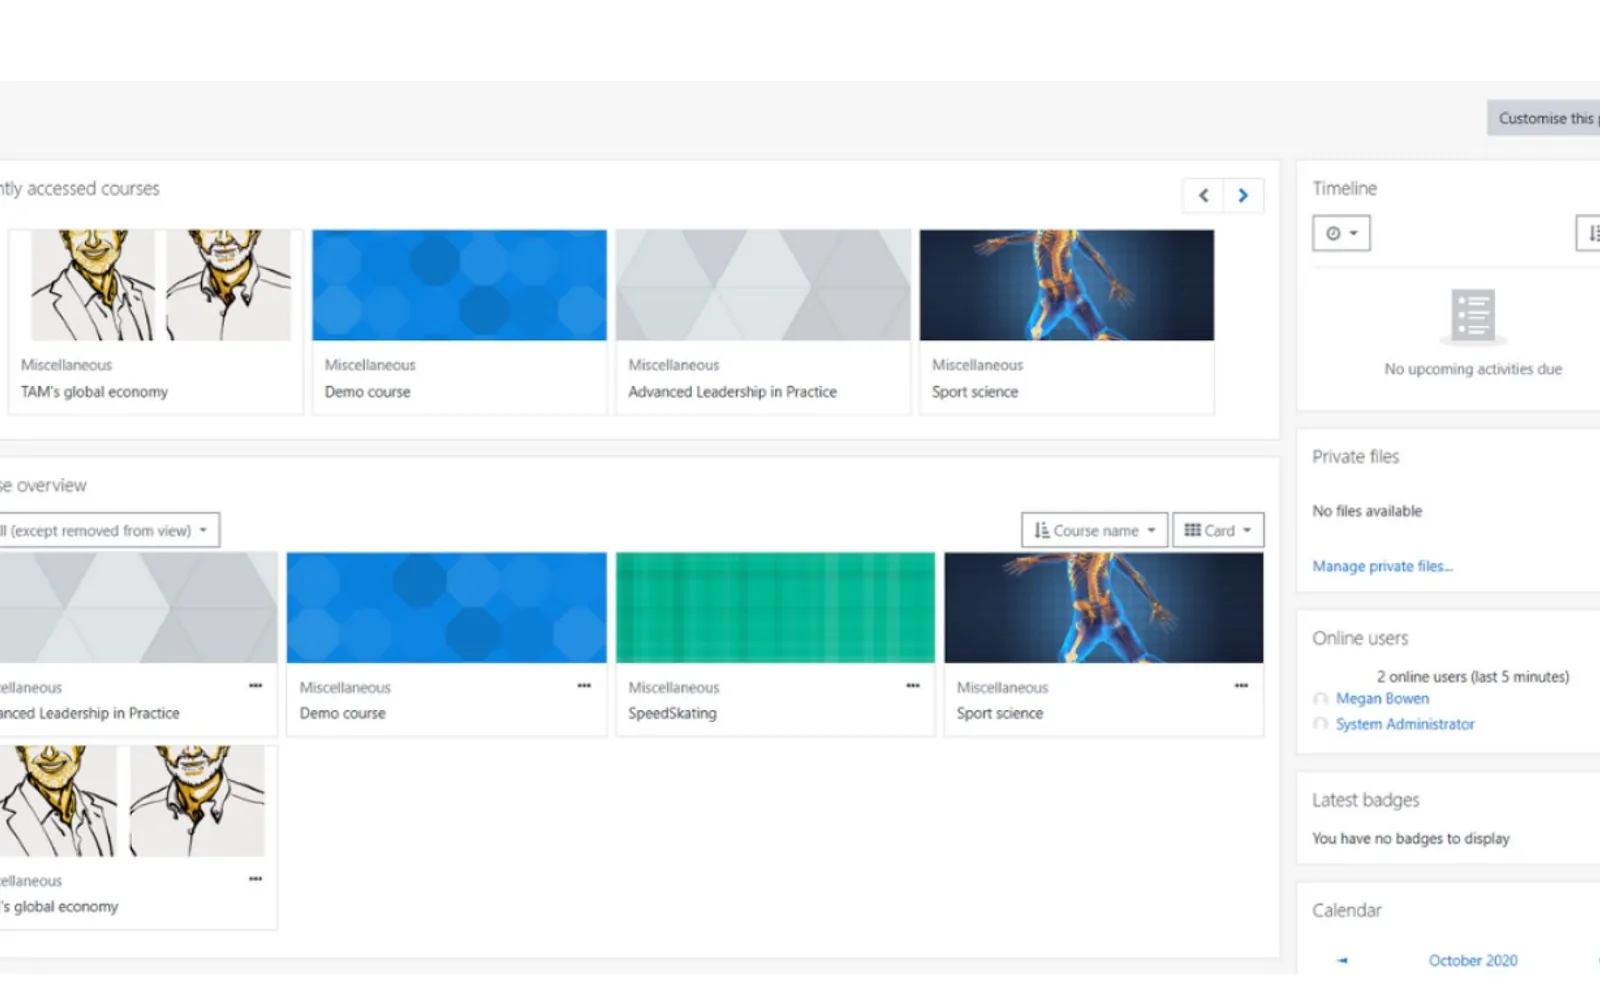
Task: Open Manage private files link
Action: click(1382, 566)
